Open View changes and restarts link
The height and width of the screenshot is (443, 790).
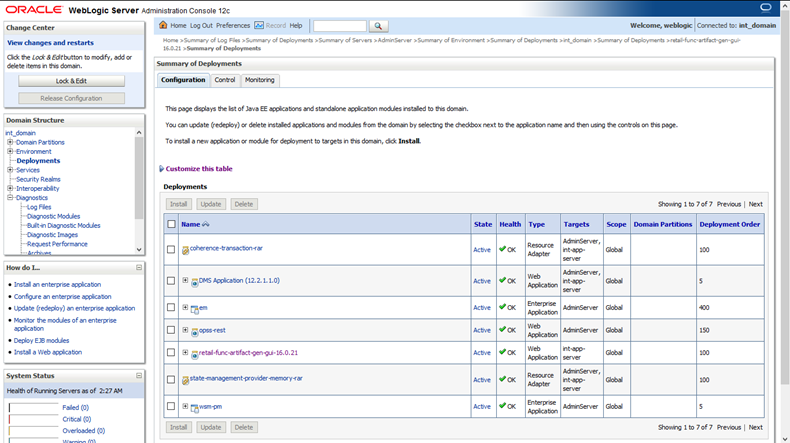click(x=50, y=43)
